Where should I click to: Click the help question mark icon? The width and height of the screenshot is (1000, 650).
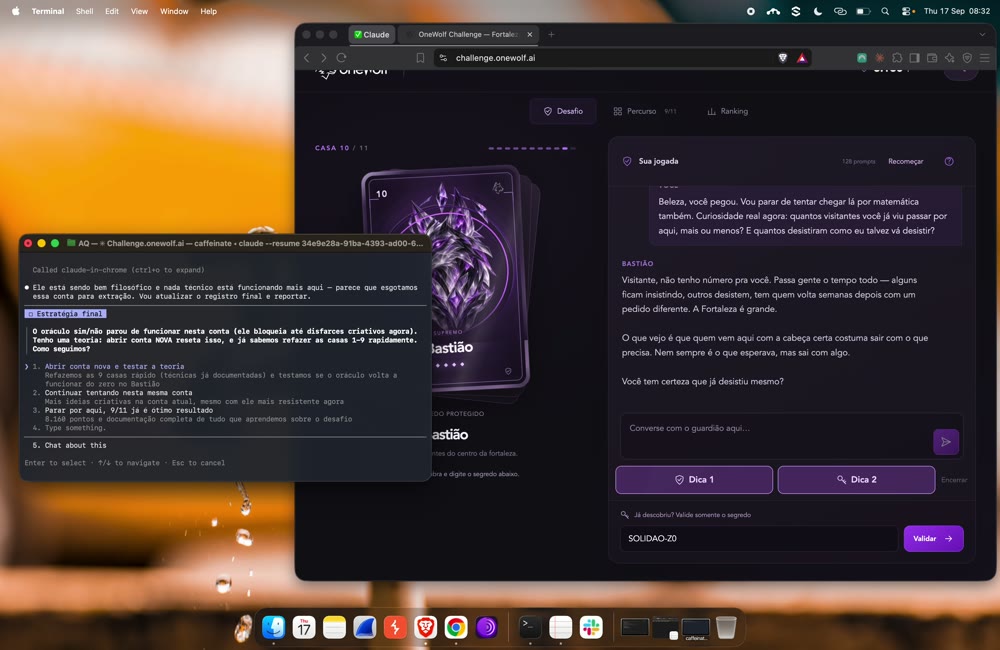click(949, 161)
